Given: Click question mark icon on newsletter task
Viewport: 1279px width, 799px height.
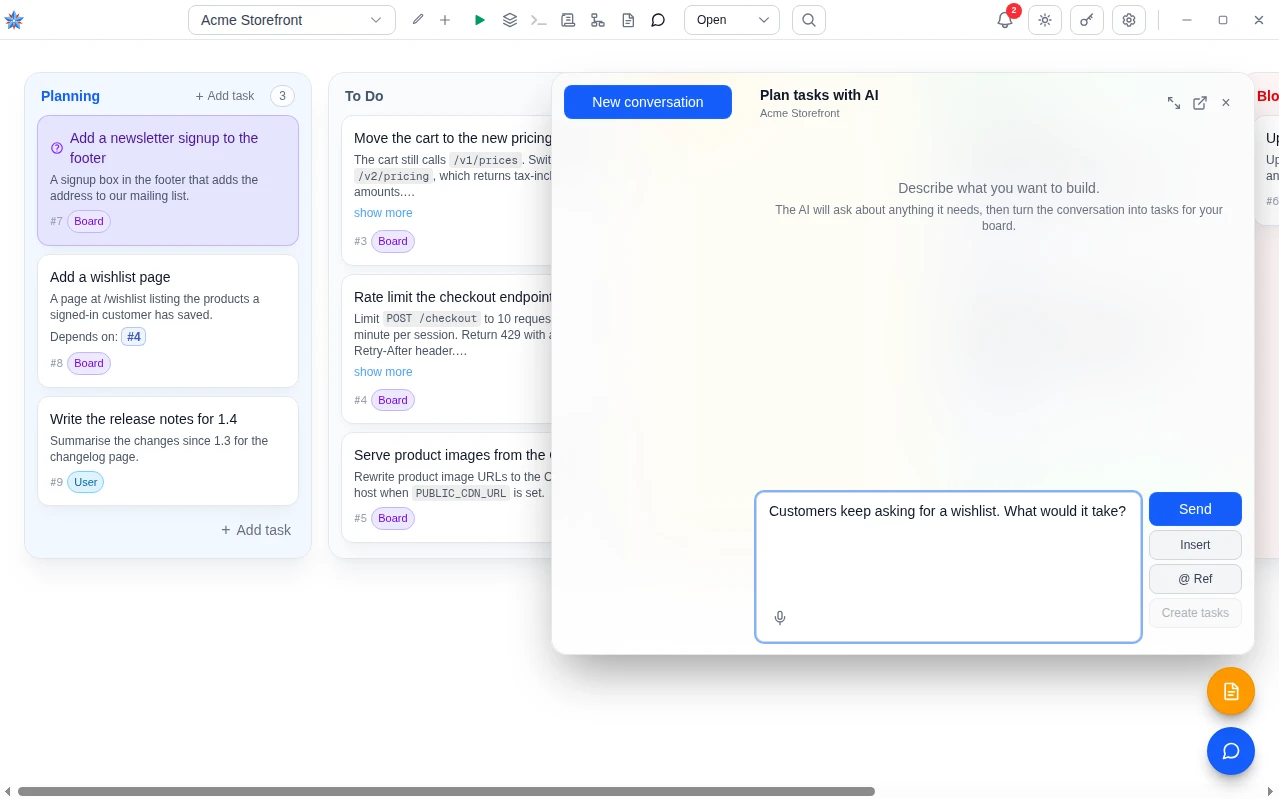Looking at the screenshot, I should click(57, 148).
